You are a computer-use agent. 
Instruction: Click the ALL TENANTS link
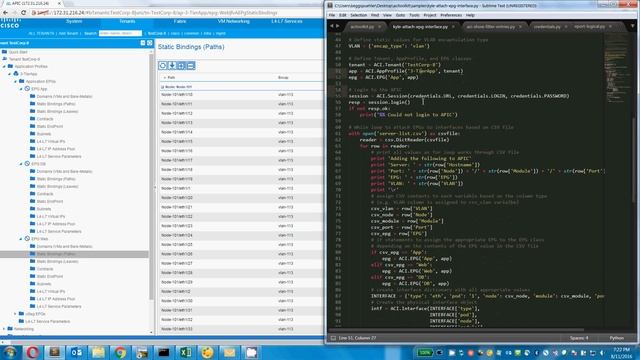pyautogui.click(x=41, y=33)
